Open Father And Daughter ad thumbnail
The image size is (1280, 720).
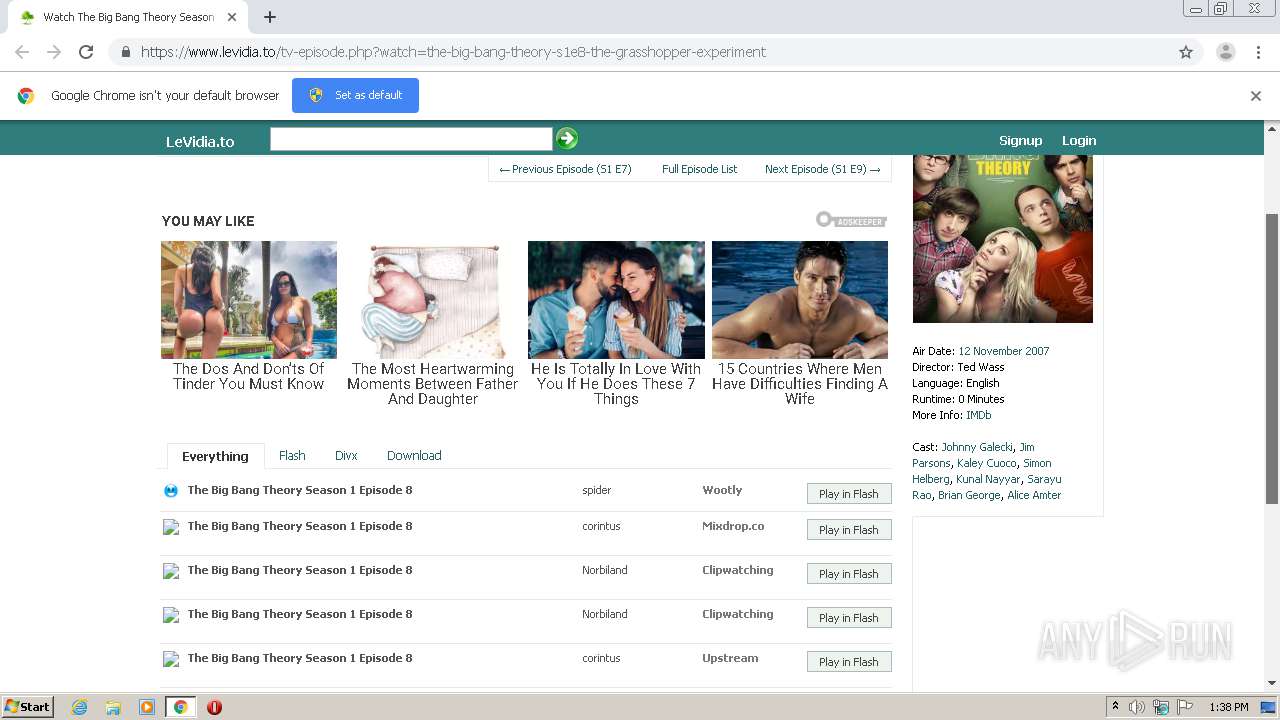click(x=433, y=300)
